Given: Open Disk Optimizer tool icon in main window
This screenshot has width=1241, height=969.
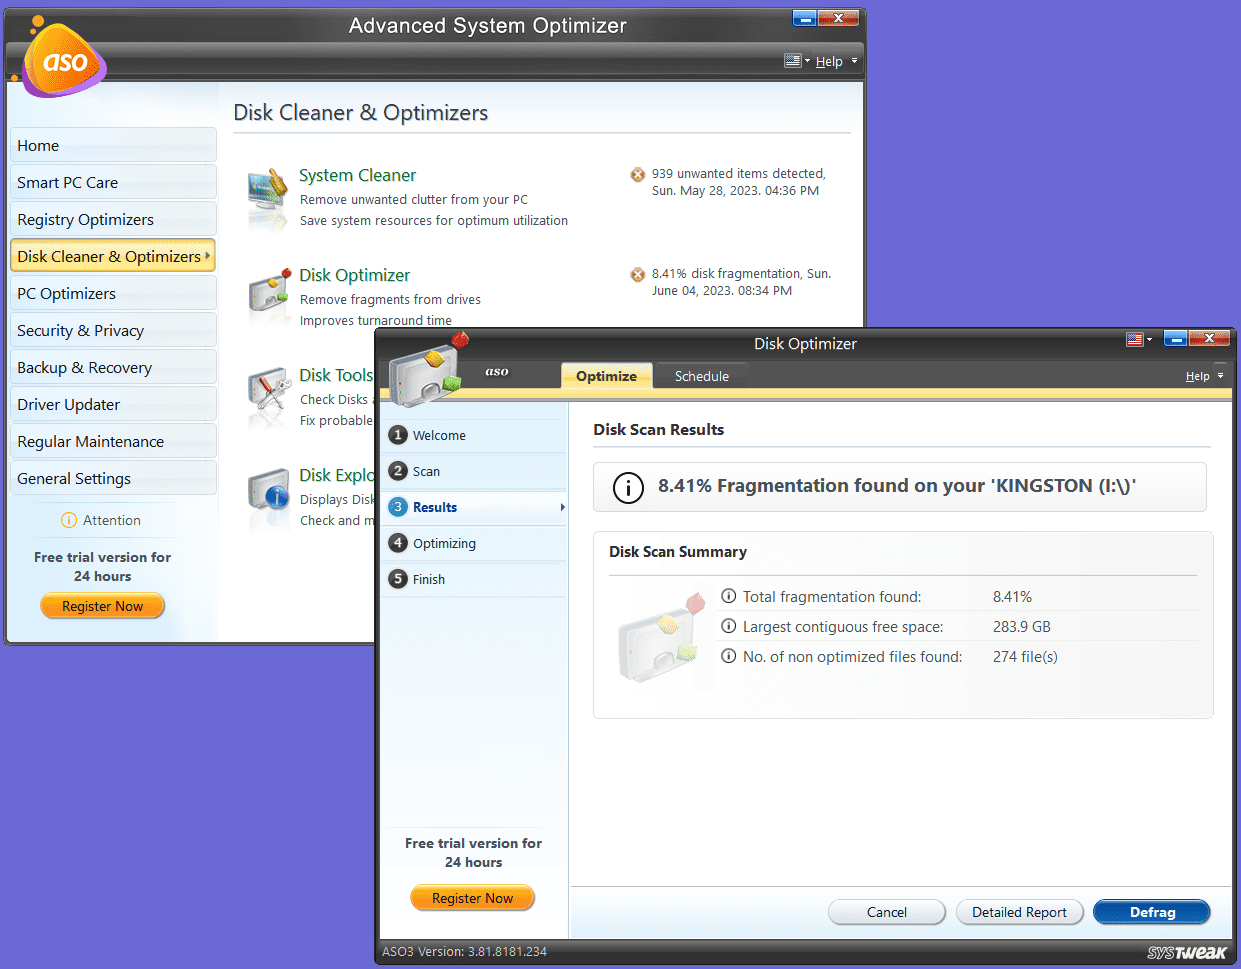Looking at the screenshot, I should coord(268,293).
